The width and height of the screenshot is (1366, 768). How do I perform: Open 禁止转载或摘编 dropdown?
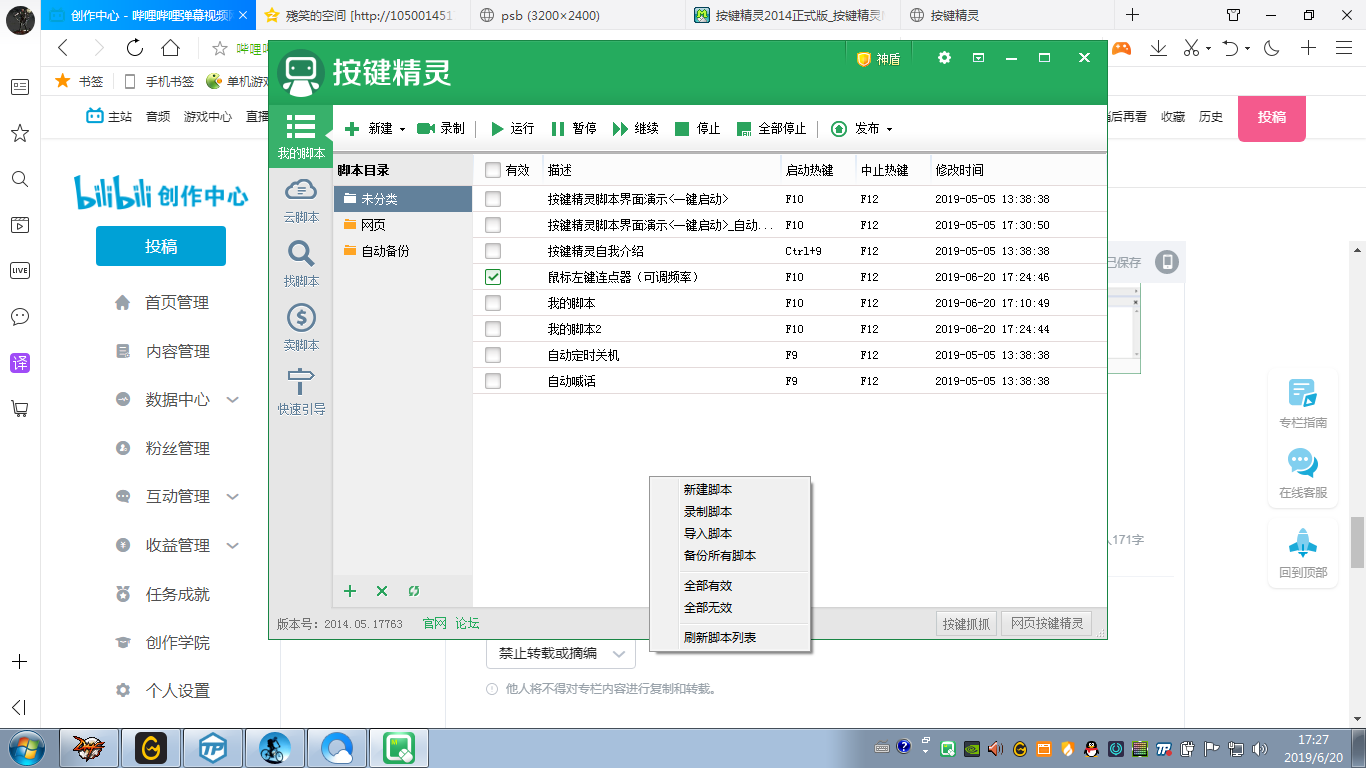point(561,653)
